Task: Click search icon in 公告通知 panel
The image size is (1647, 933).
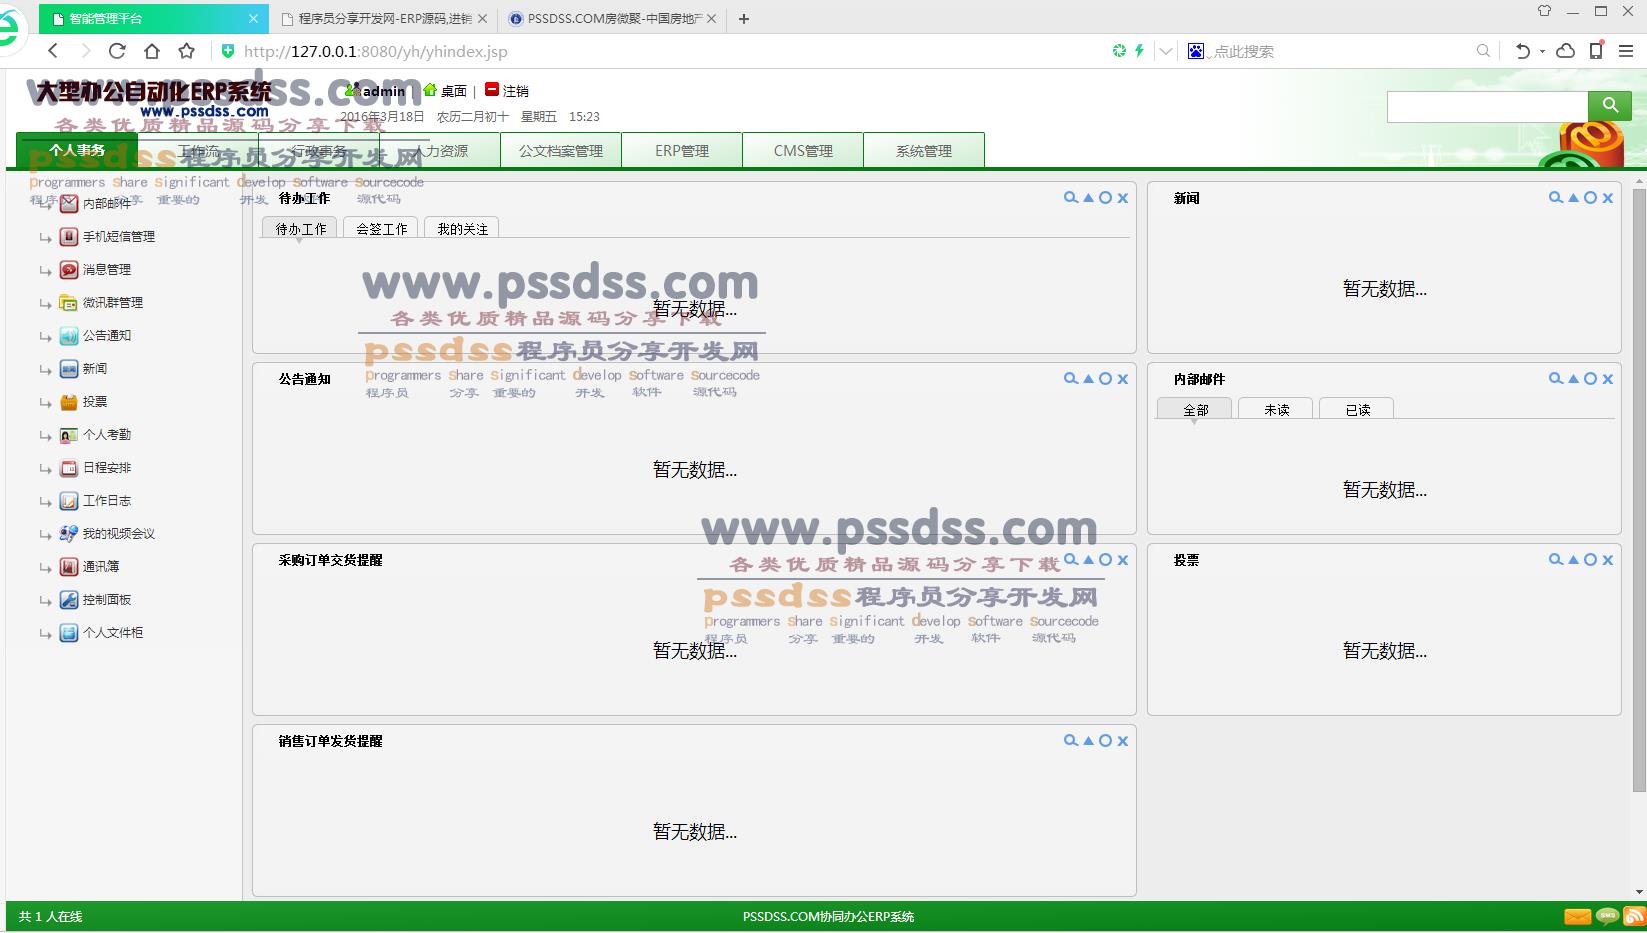Action: pyautogui.click(x=1071, y=379)
